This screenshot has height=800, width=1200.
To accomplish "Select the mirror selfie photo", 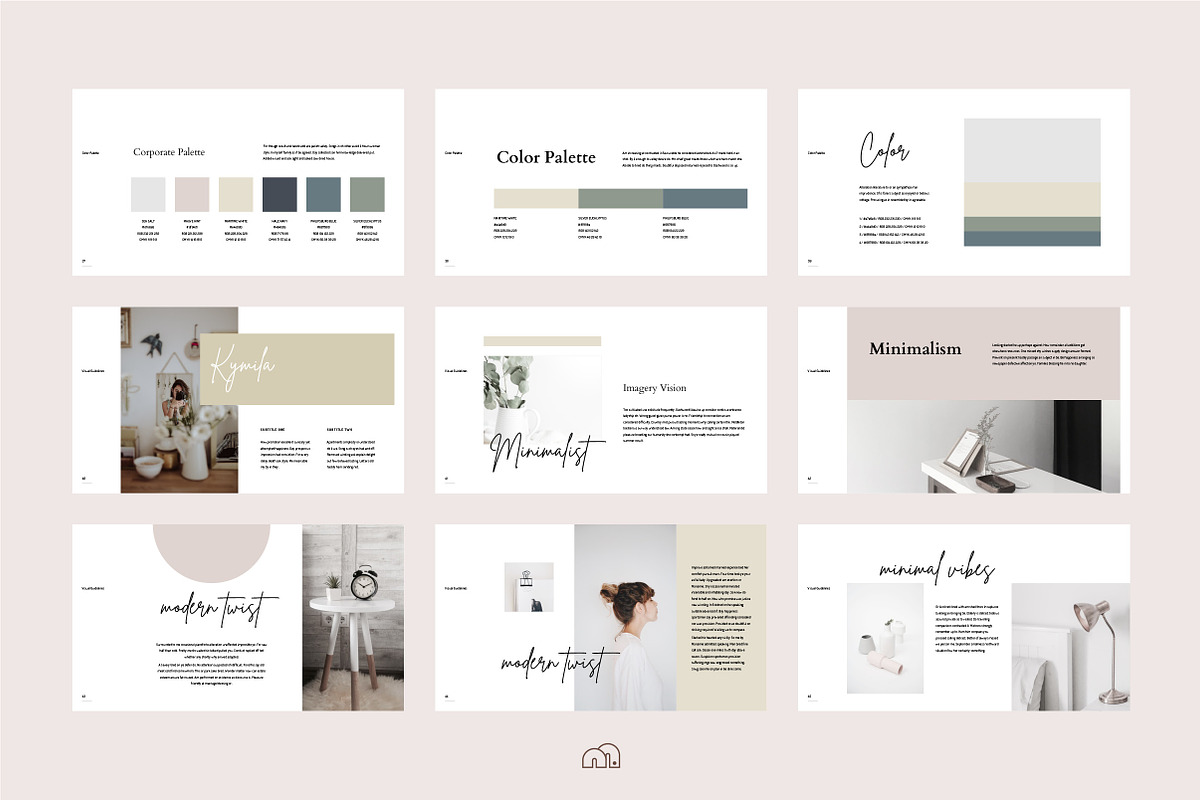I will [179, 400].
